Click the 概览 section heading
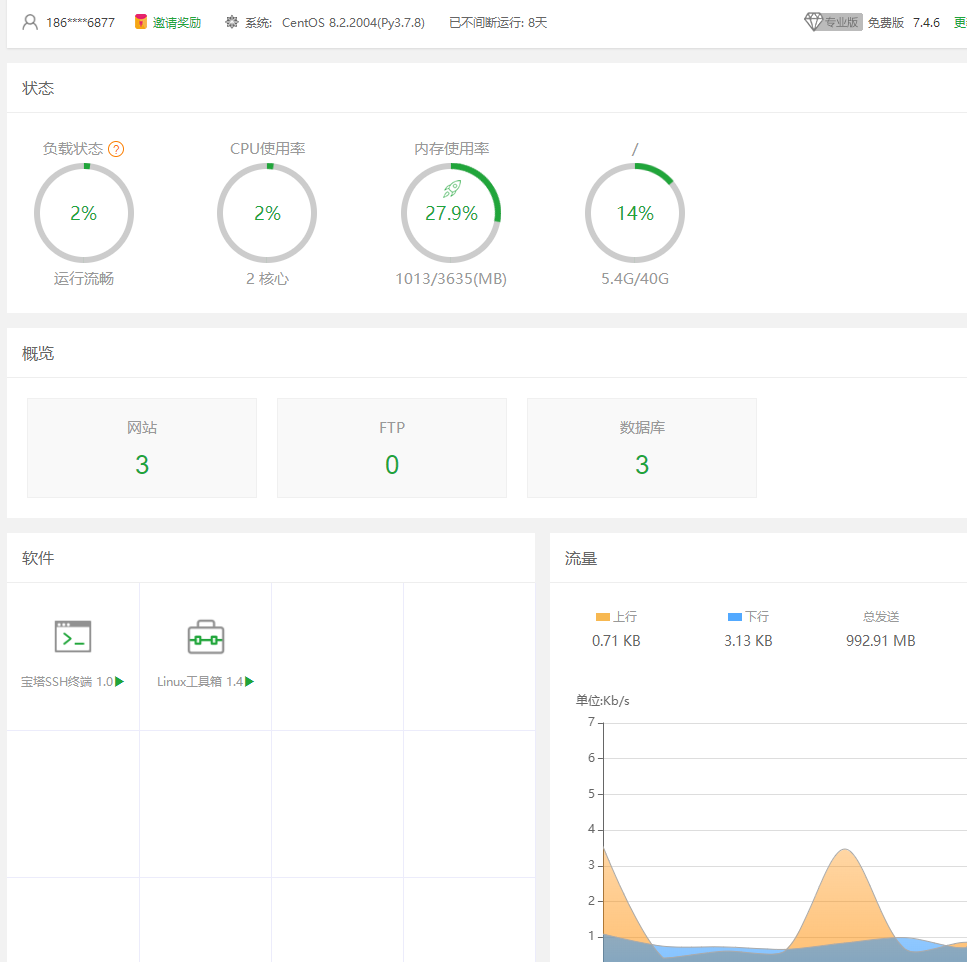The width and height of the screenshot is (967, 962). tap(38, 353)
